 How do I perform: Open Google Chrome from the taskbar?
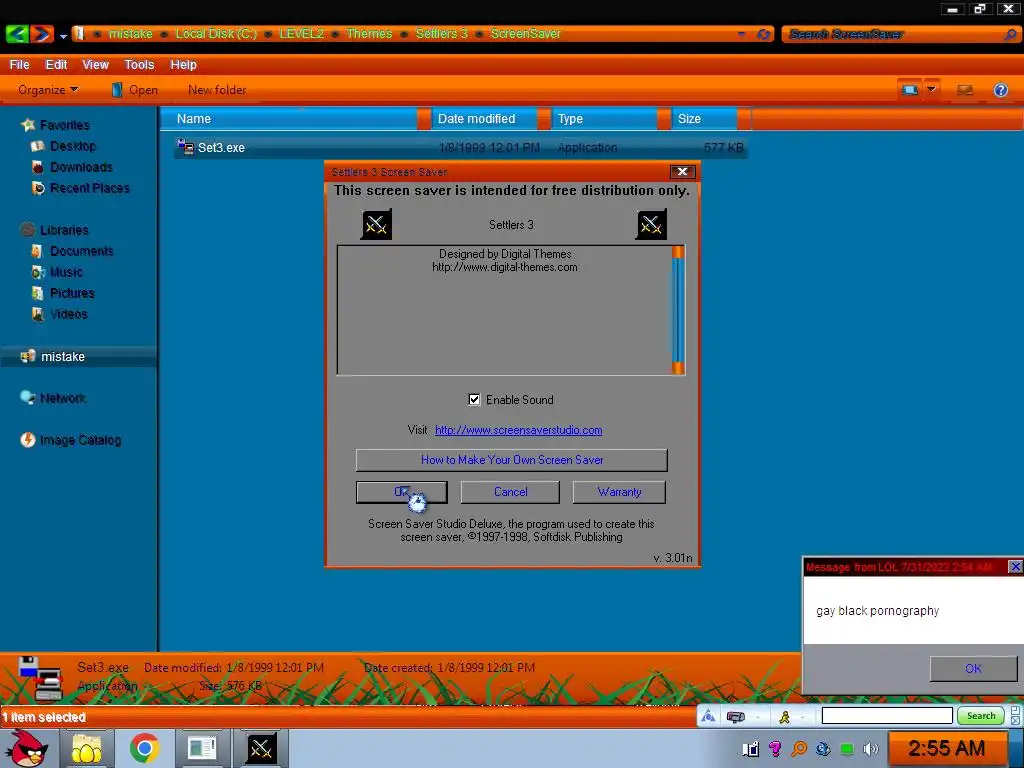click(144, 748)
